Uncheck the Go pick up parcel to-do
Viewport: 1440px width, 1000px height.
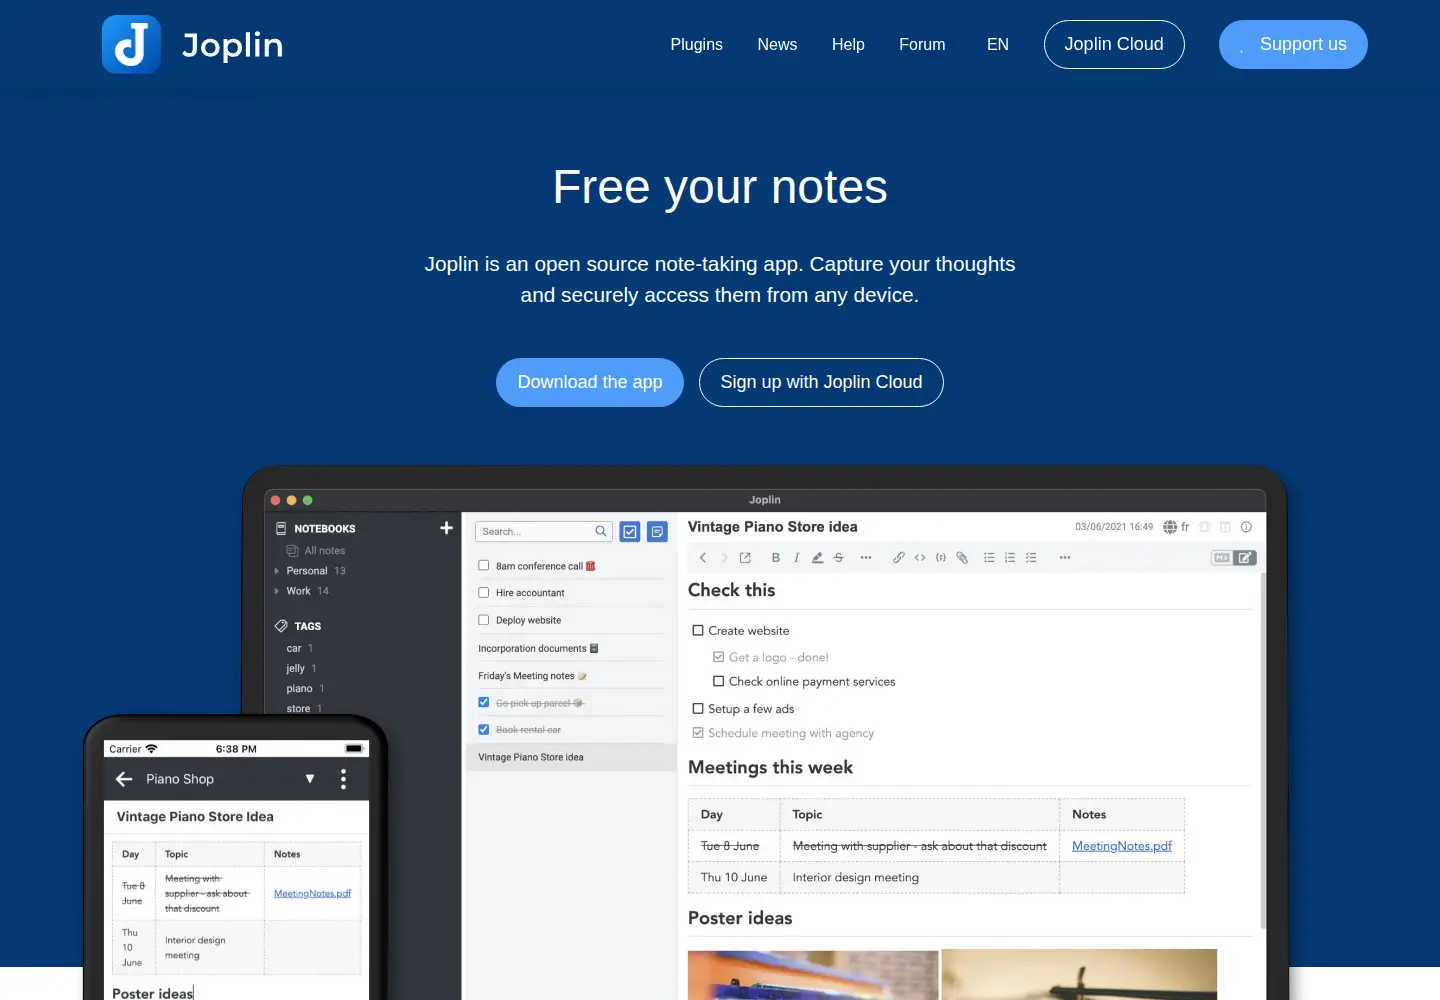click(x=484, y=702)
